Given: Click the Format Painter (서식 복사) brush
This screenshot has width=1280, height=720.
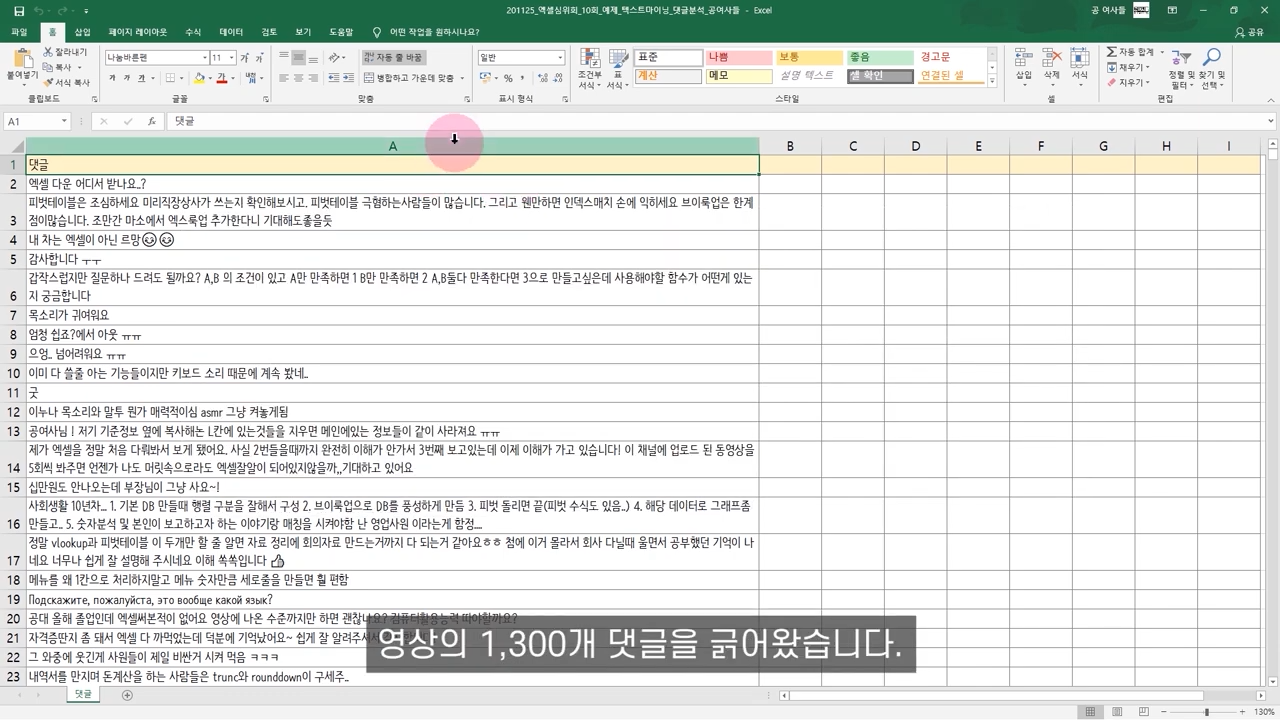Looking at the screenshot, I should coord(66,82).
